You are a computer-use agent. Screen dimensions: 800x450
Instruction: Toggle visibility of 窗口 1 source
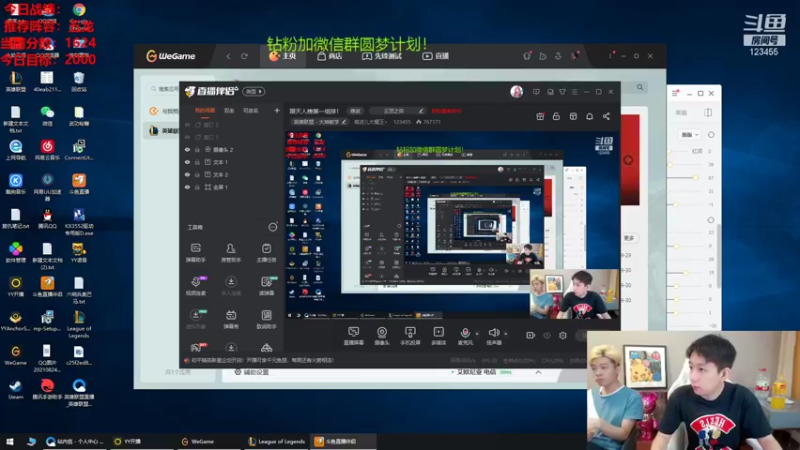click(187, 137)
